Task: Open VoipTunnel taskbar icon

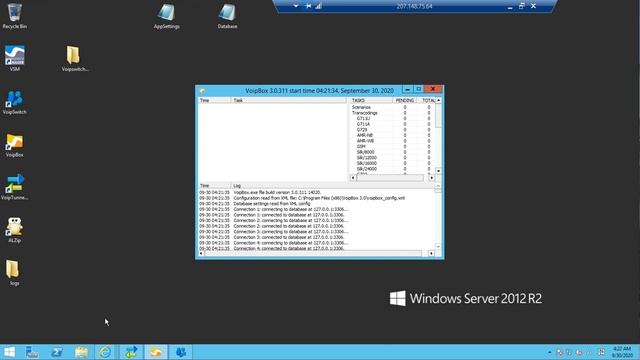Action: click(x=131, y=352)
